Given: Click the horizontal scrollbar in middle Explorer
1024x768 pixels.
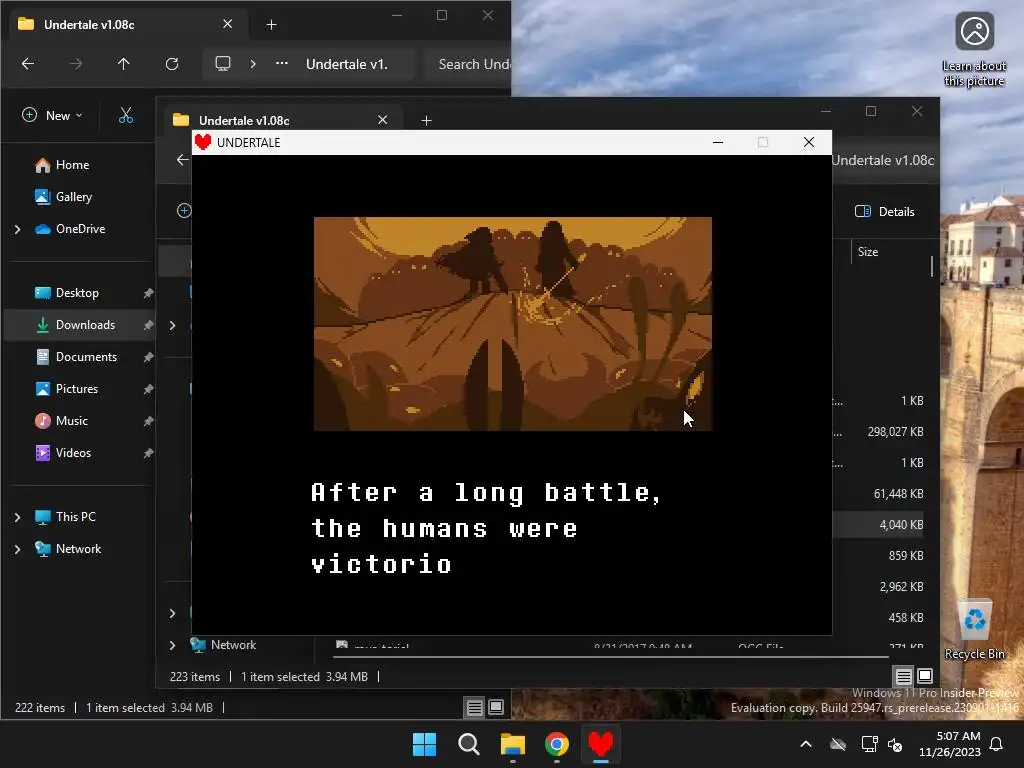Looking at the screenshot, I should (x=611, y=657).
